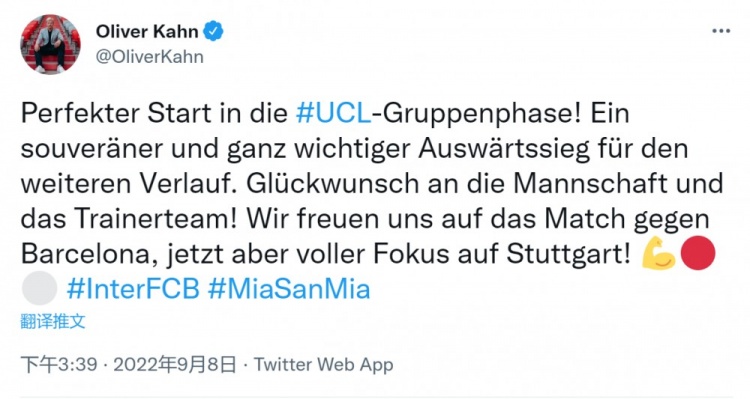Open the @OliverKahn handle link
The image size is (750, 399).
(150, 56)
